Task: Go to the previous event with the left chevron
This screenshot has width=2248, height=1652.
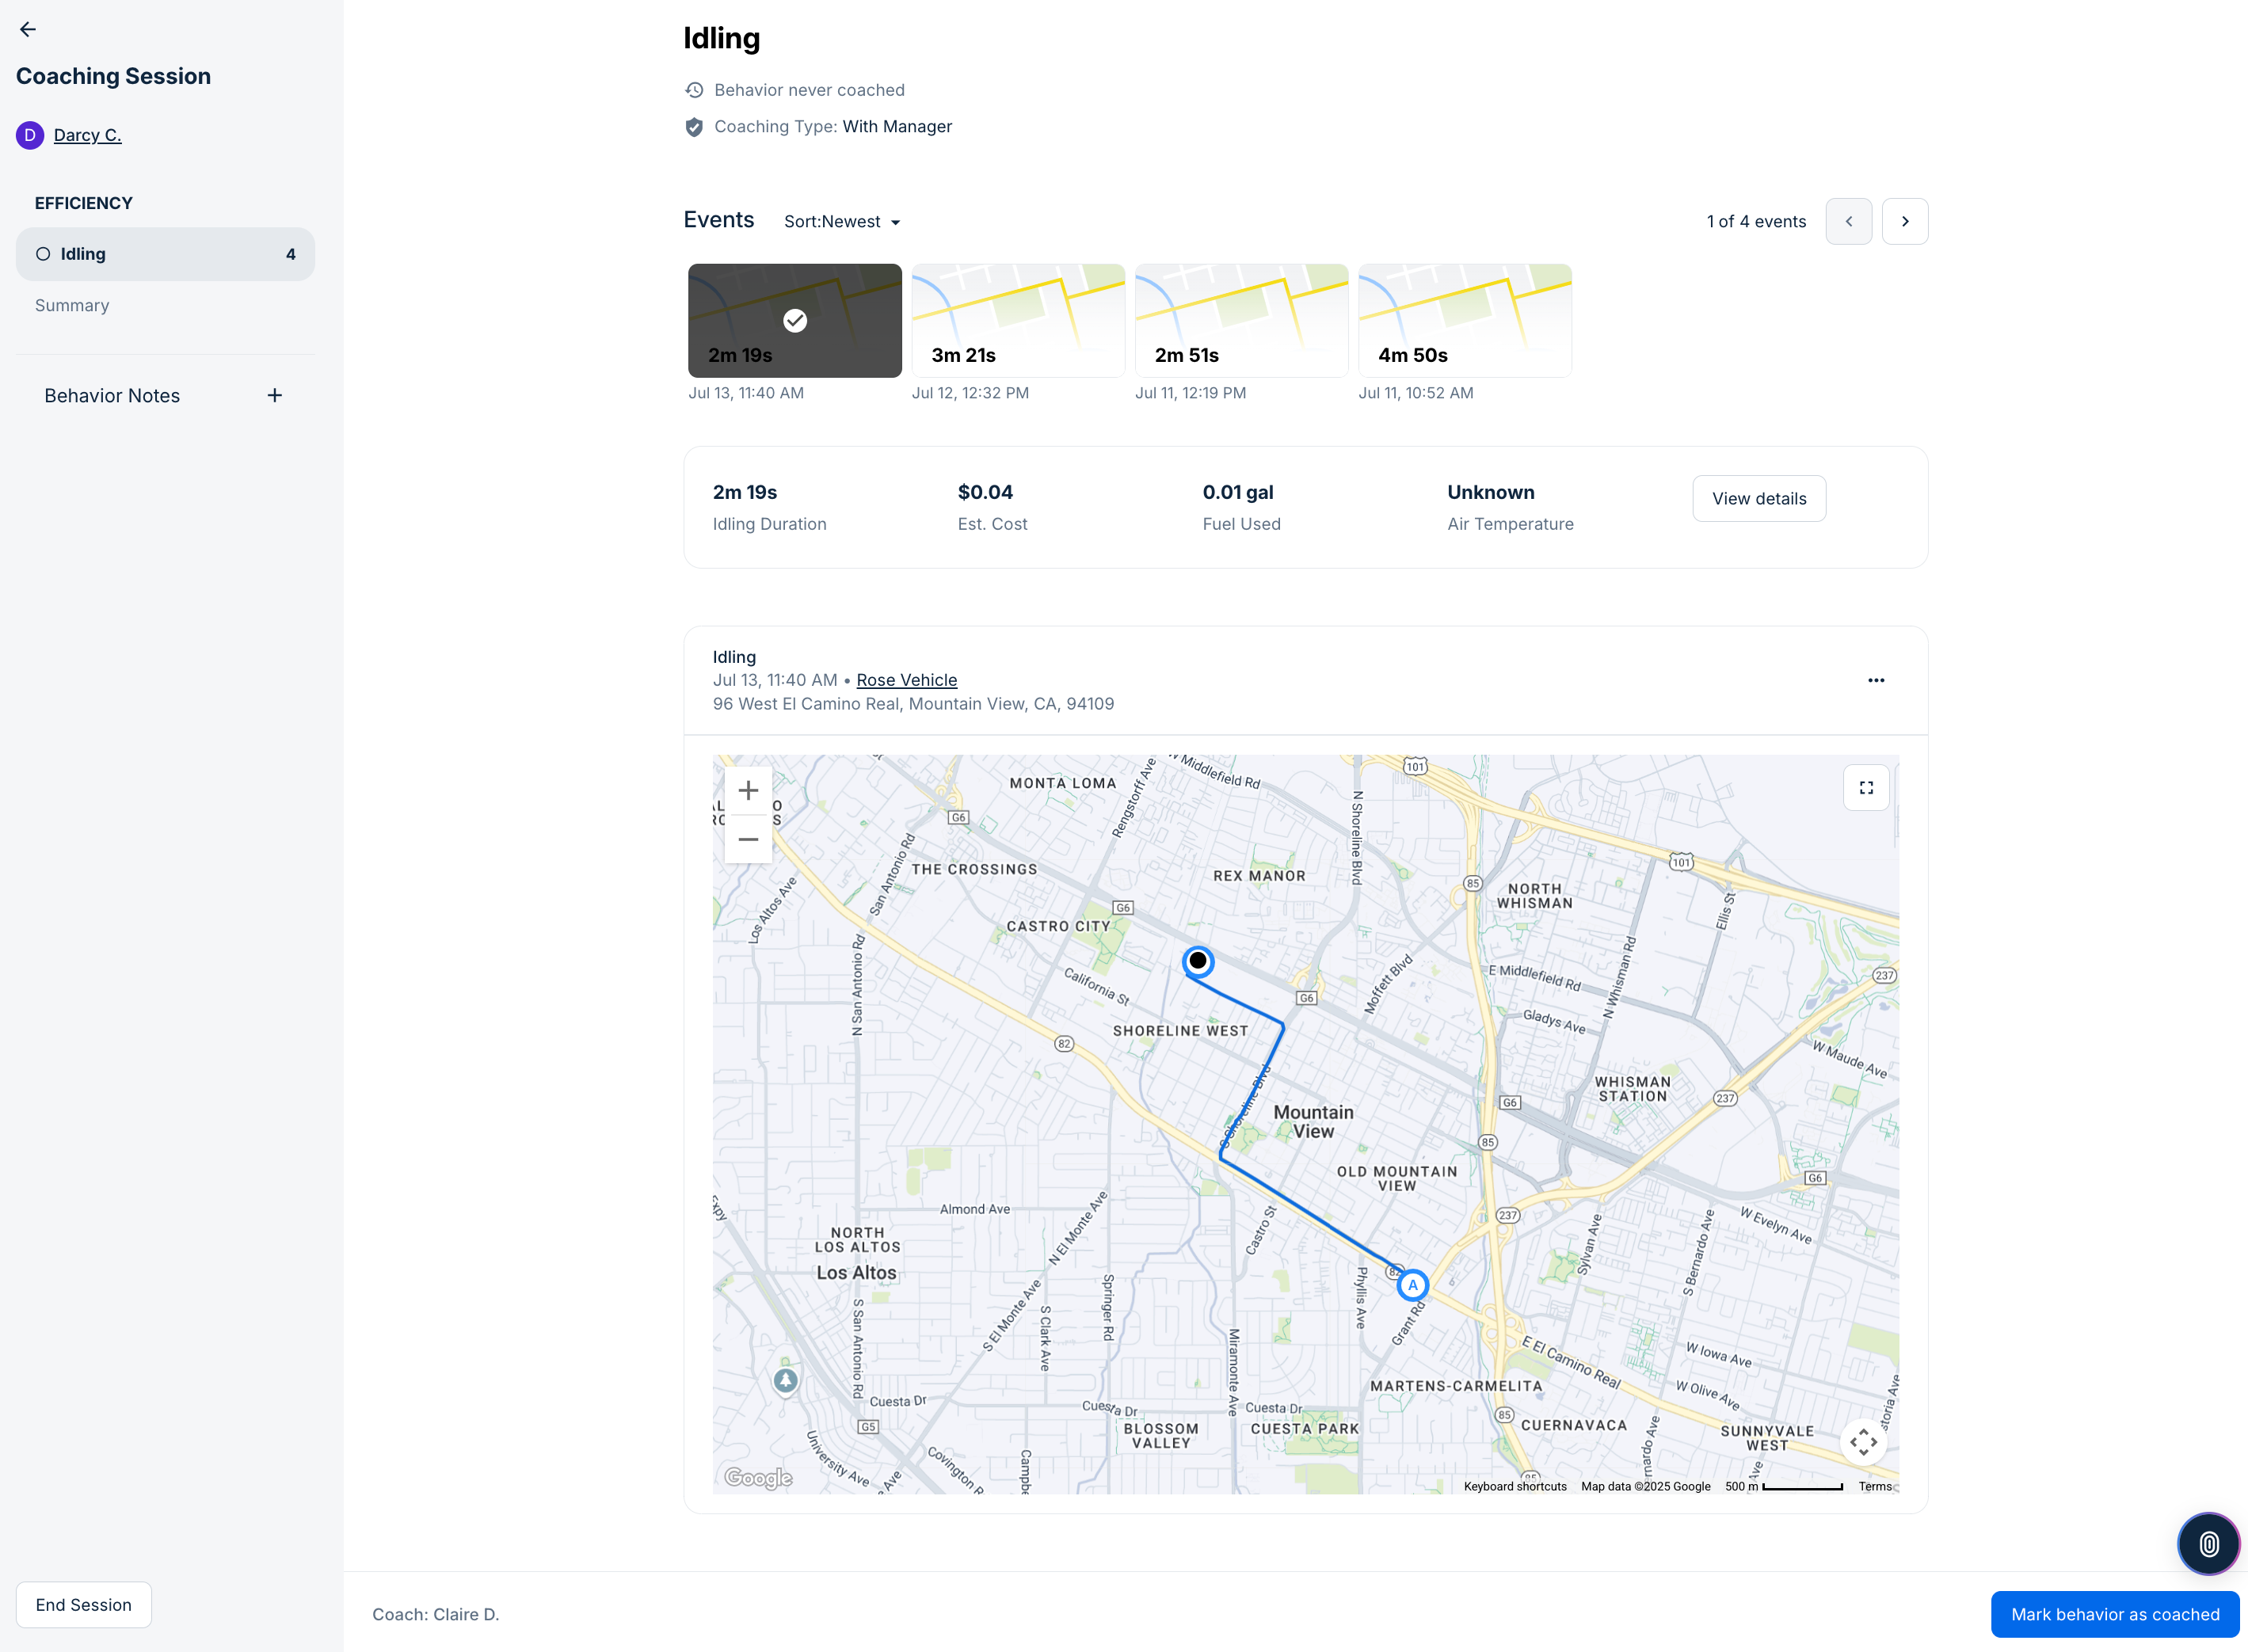Action: tap(1848, 221)
